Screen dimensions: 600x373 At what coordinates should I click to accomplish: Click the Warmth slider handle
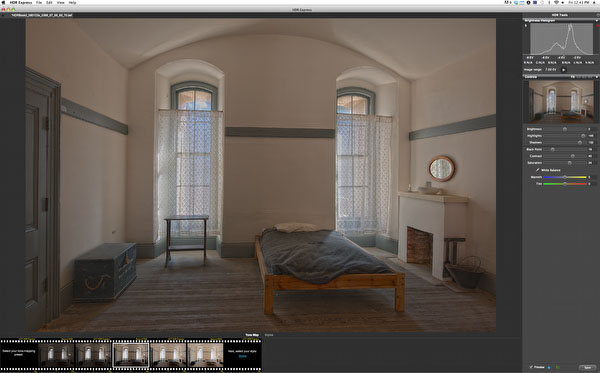pyautogui.click(x=565, y=177)
